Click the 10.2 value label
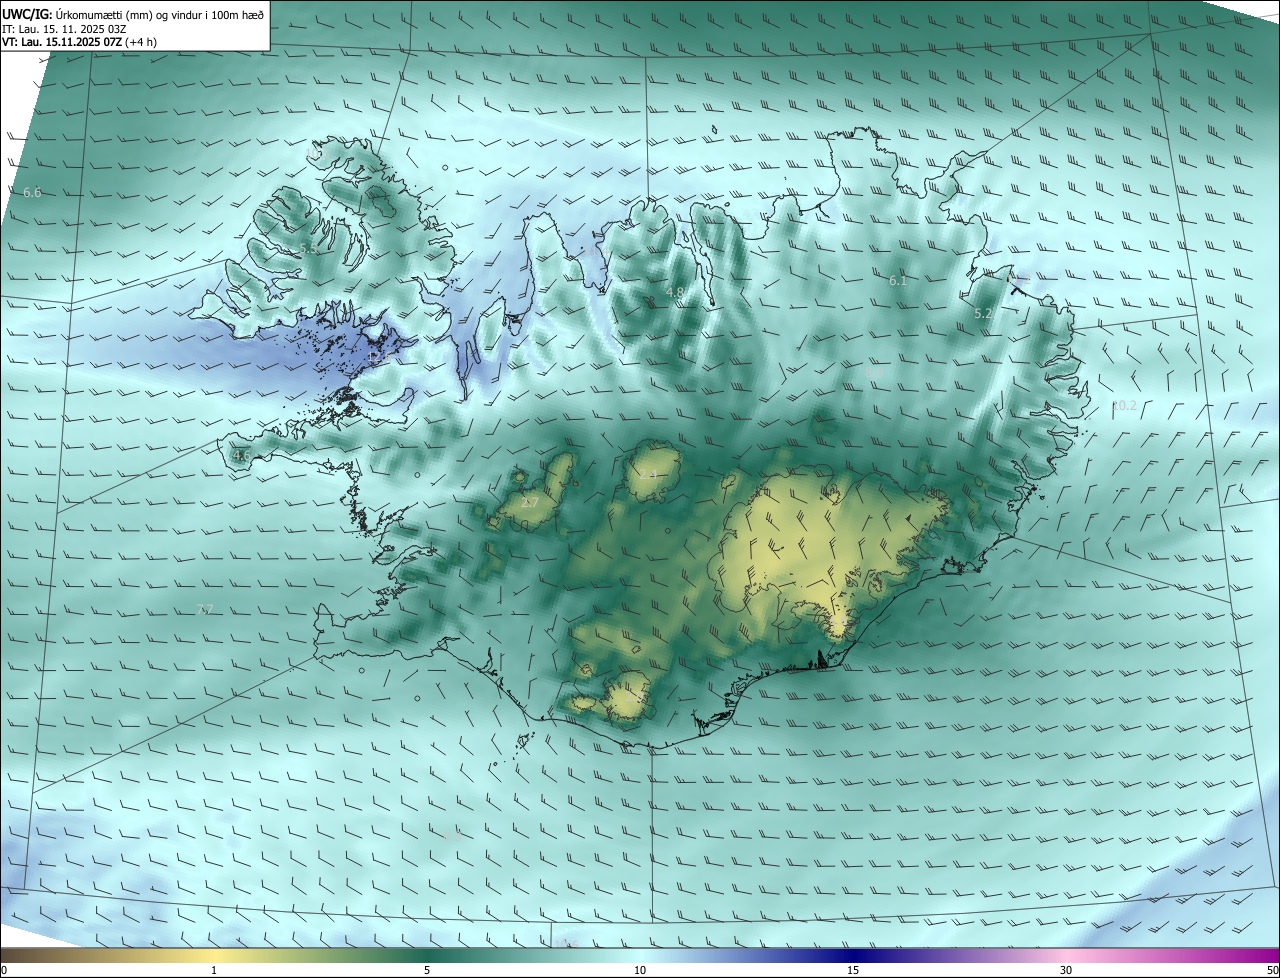1280x978 pixels. click(1124, 406)
